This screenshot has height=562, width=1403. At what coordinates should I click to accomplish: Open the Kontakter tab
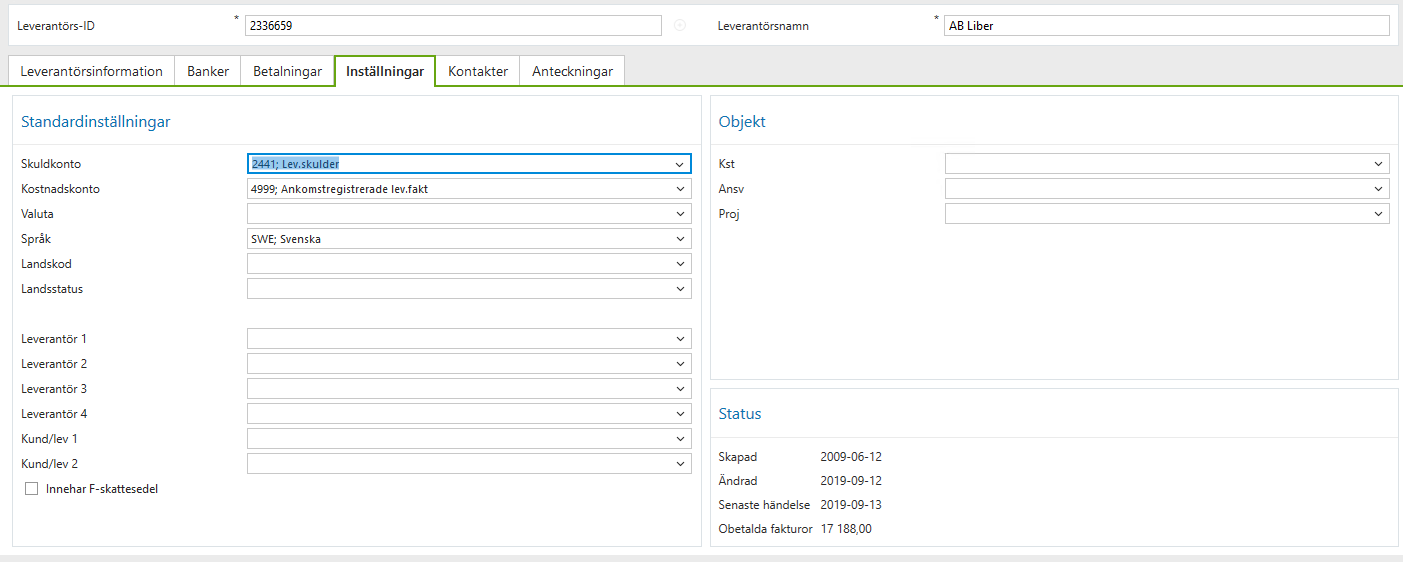478,71
